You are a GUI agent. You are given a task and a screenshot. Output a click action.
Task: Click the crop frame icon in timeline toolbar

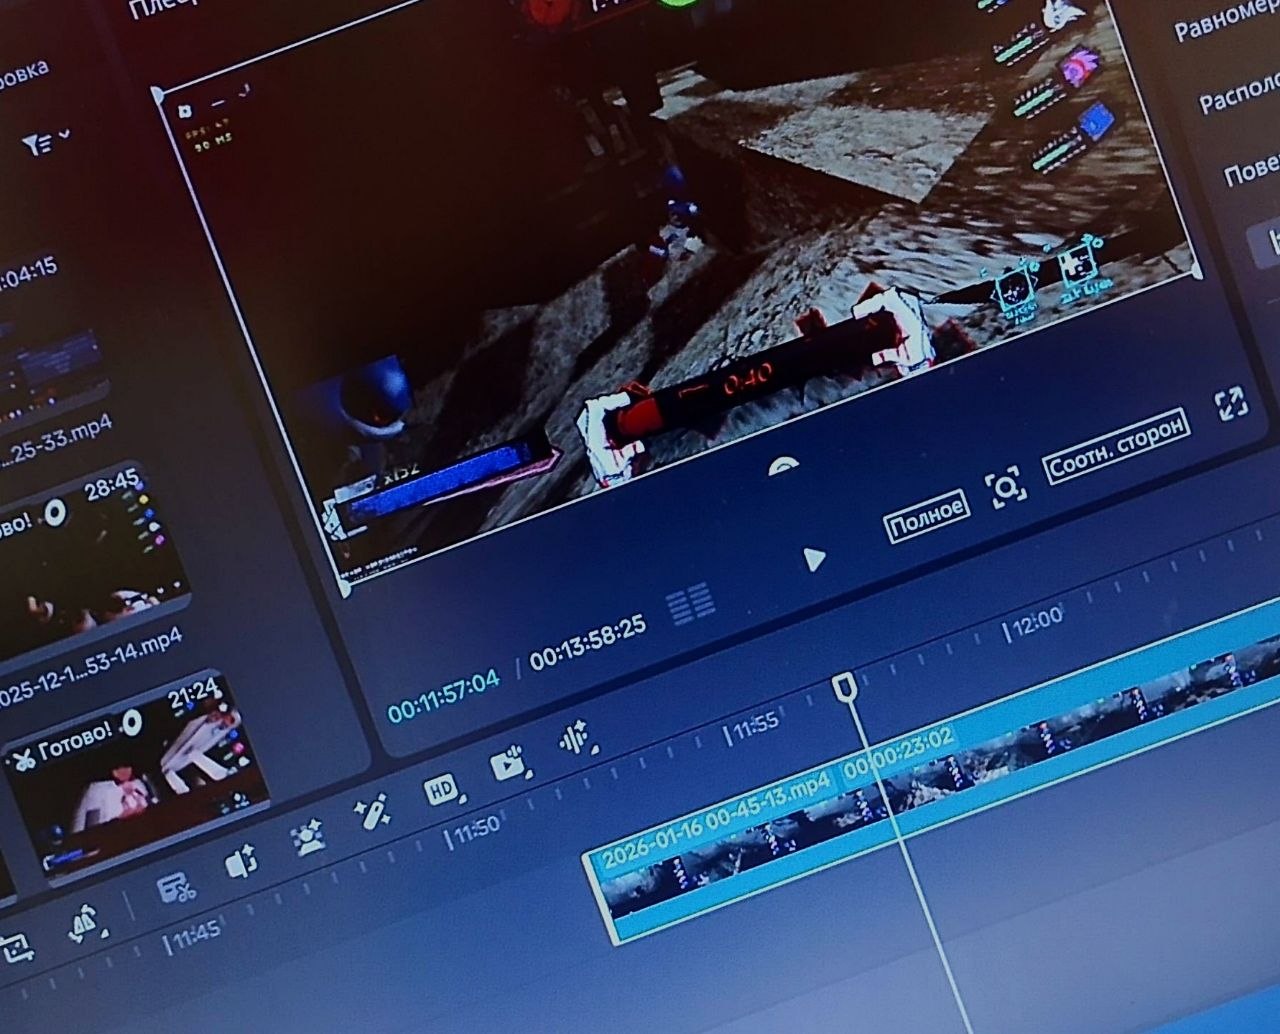(17, 947)
